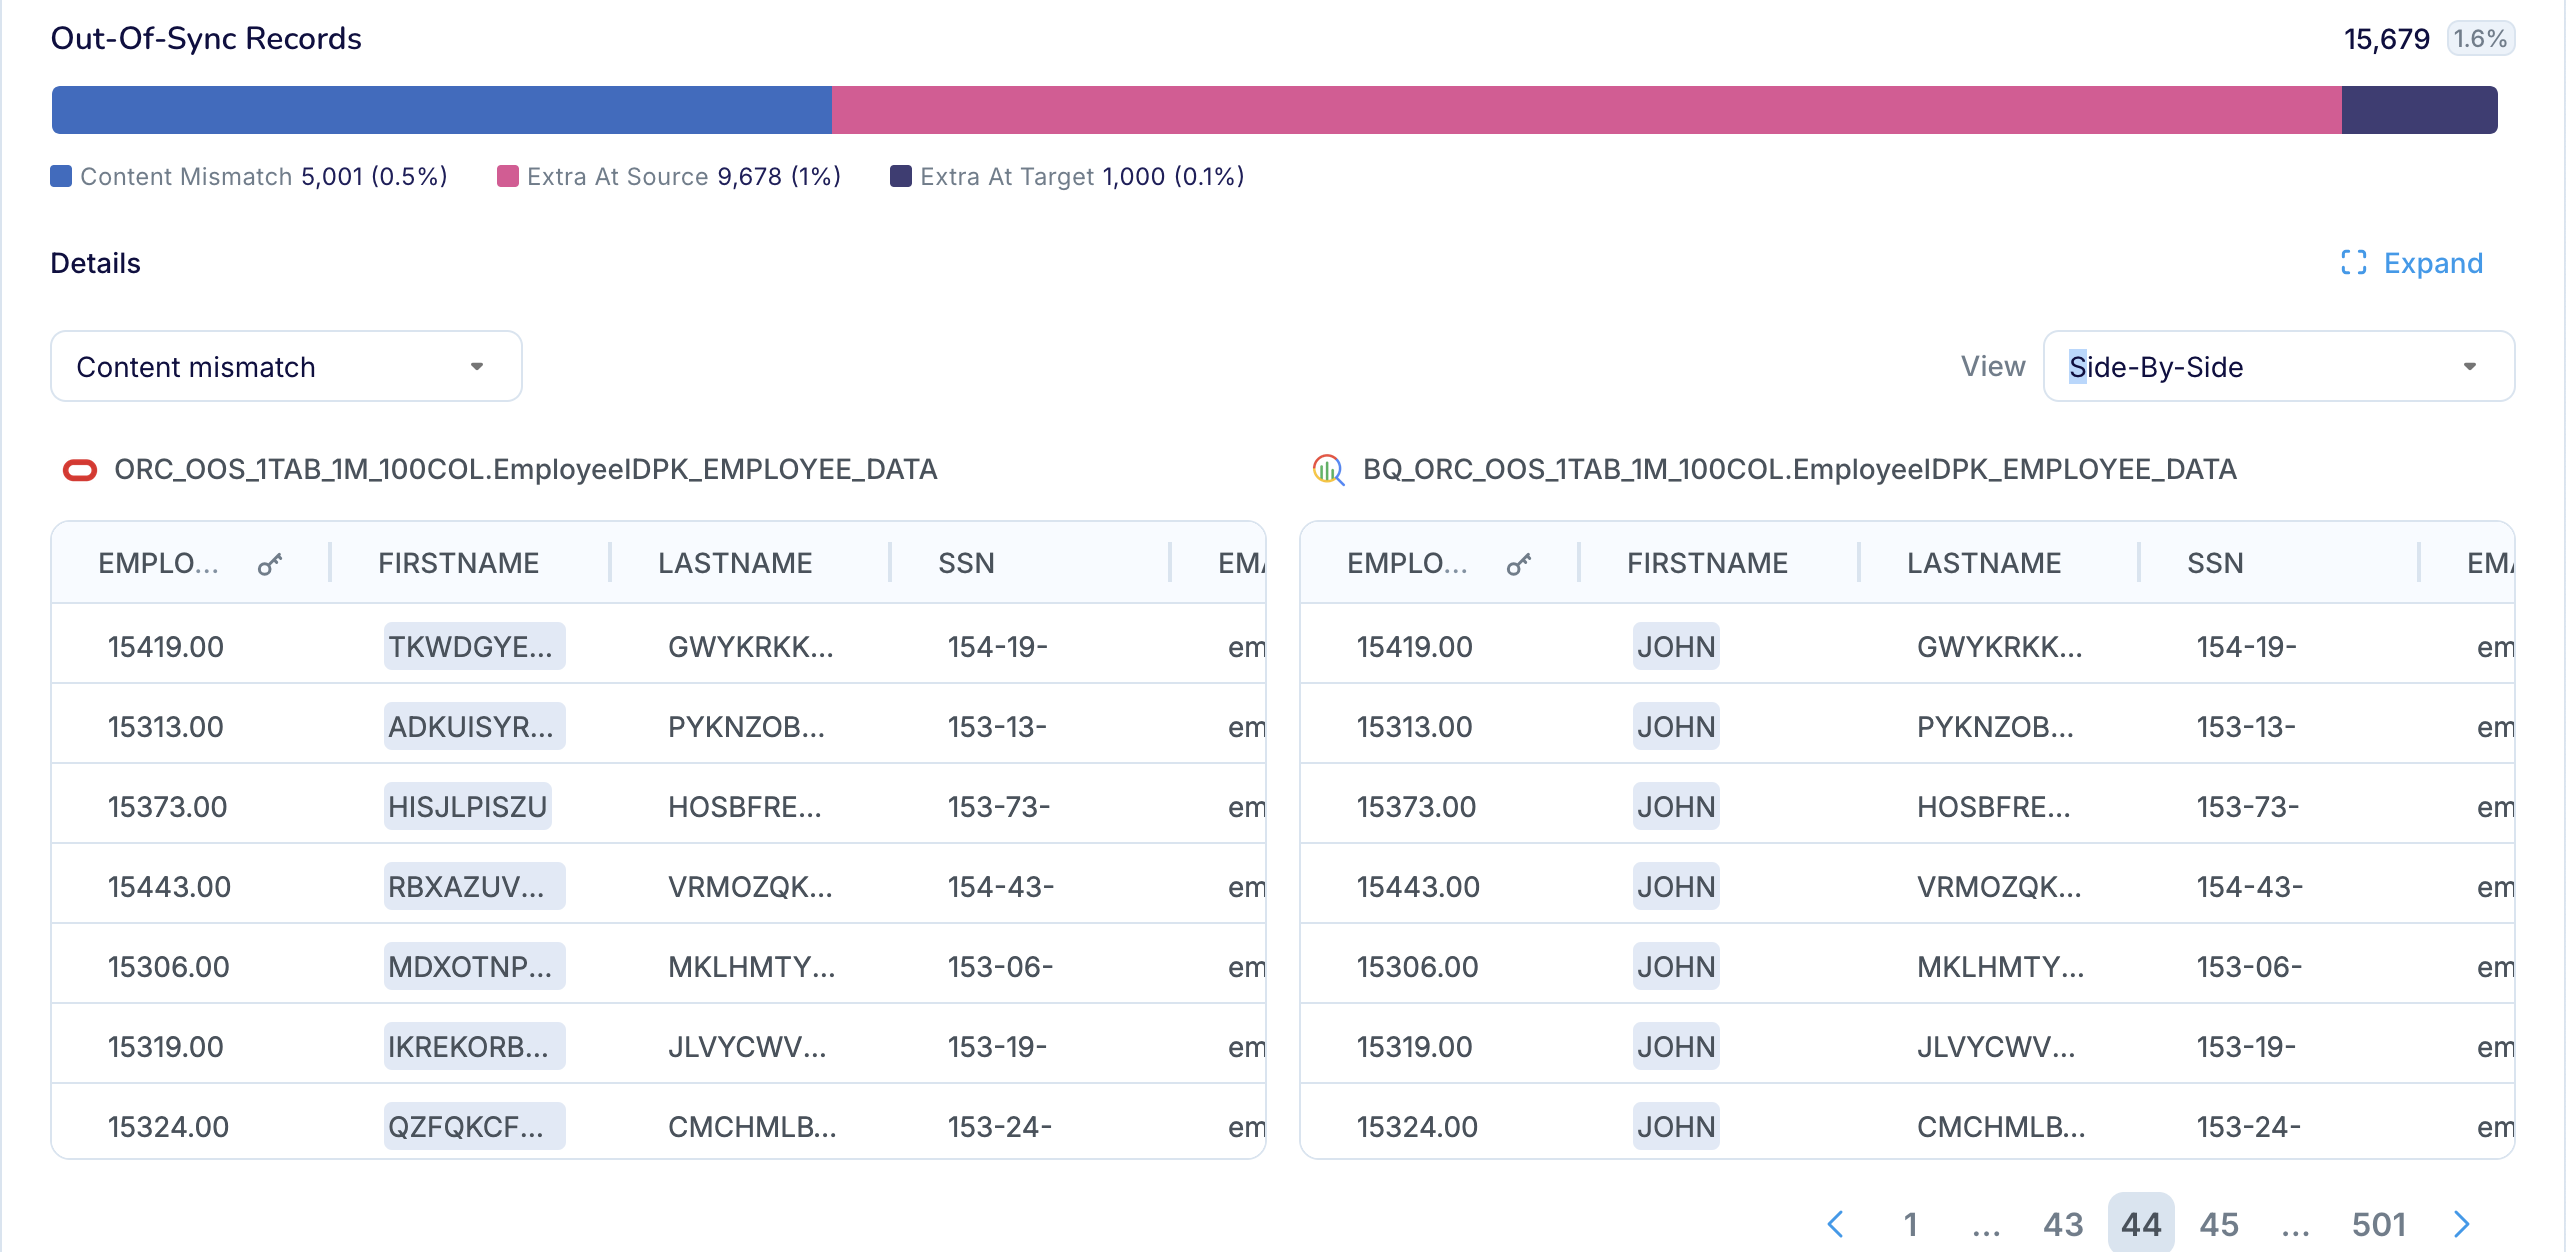
Task: Select the JOHN value in row 15373.00
Action: pos(1675,805)
